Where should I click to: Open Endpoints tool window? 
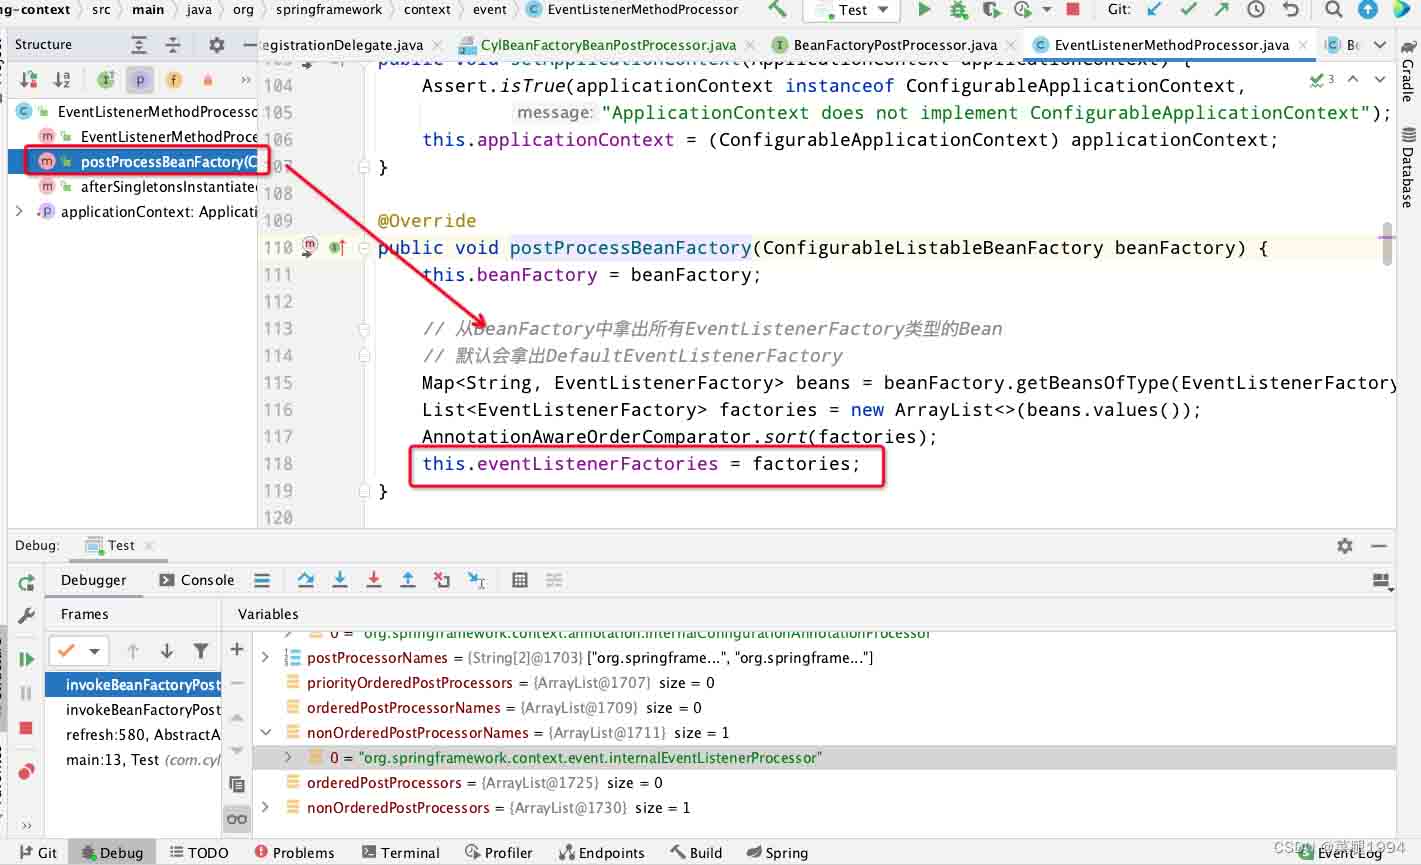tap(602, 853)
